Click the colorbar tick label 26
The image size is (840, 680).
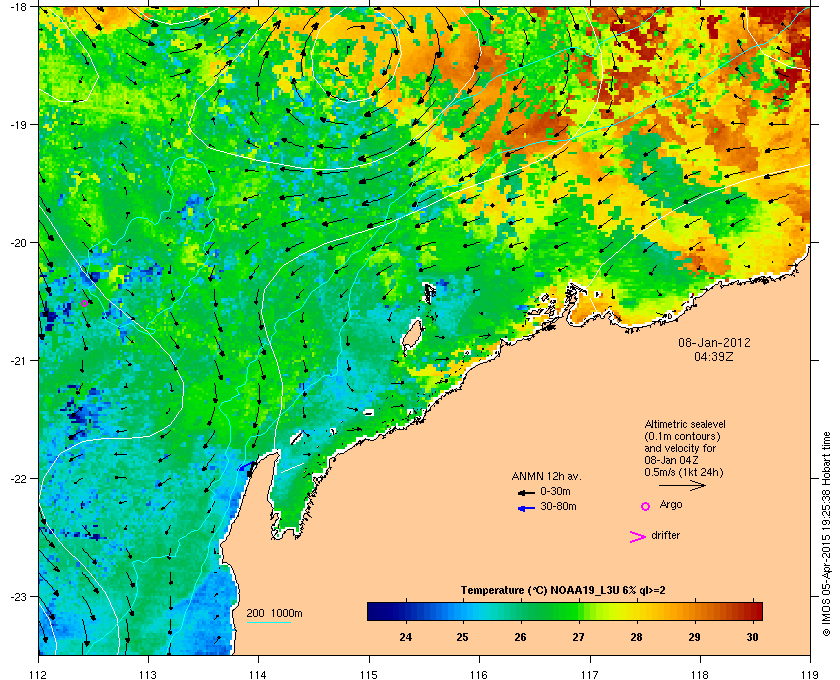(x=520, y=637)
